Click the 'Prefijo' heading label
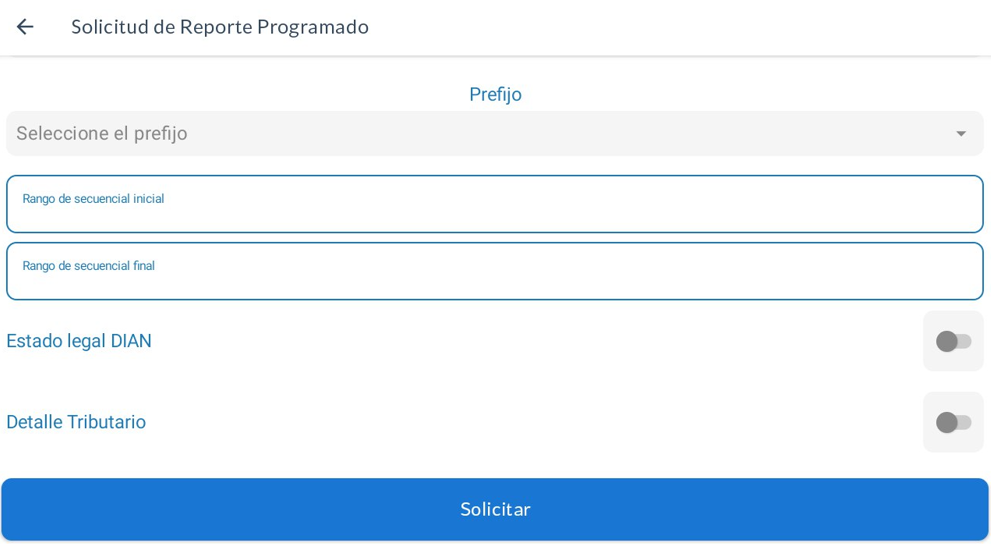991x544 pixels. pyautogui.click(x=495, y=94)
